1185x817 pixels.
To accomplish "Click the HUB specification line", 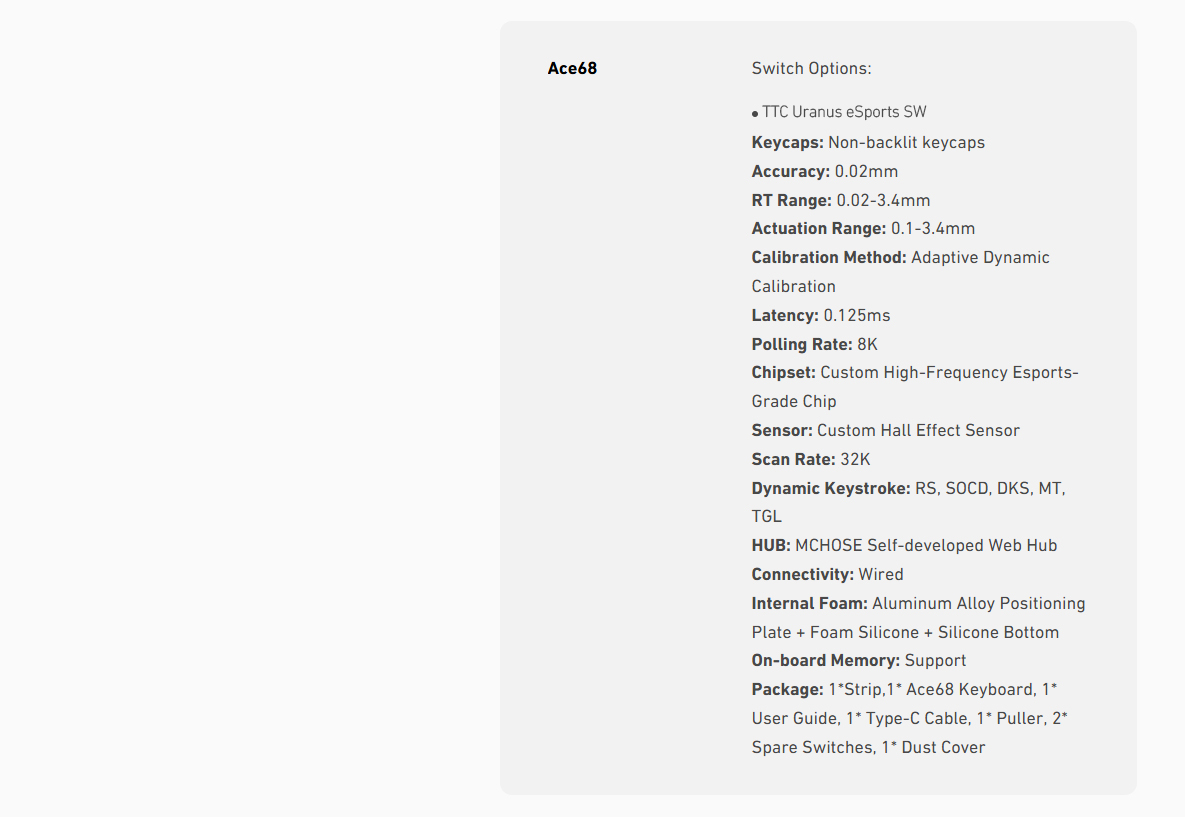I will tap(903, 546).
